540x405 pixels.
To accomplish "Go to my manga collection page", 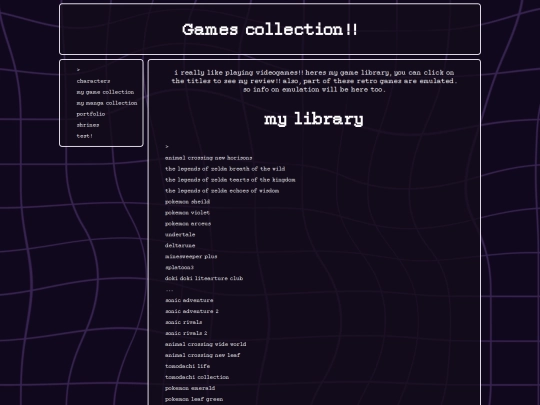I will [107, 103].
